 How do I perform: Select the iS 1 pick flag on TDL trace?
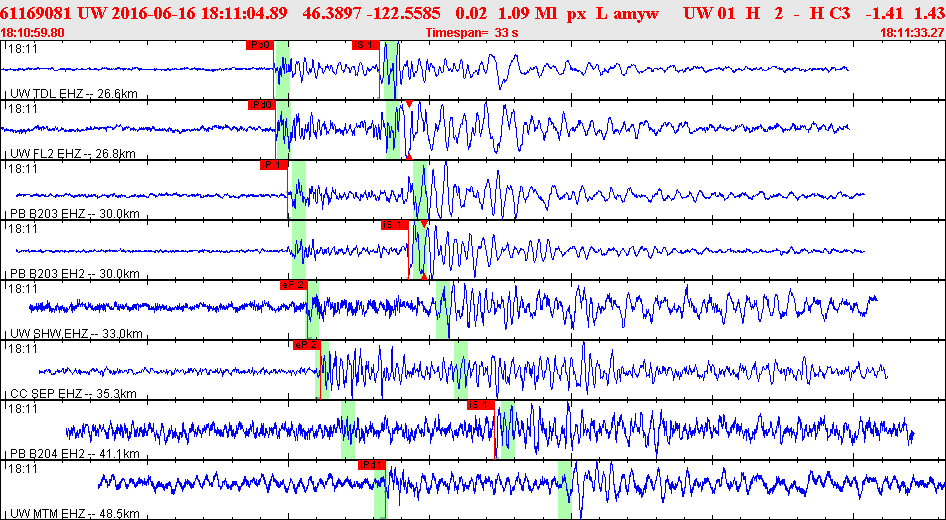coord(366,45)
